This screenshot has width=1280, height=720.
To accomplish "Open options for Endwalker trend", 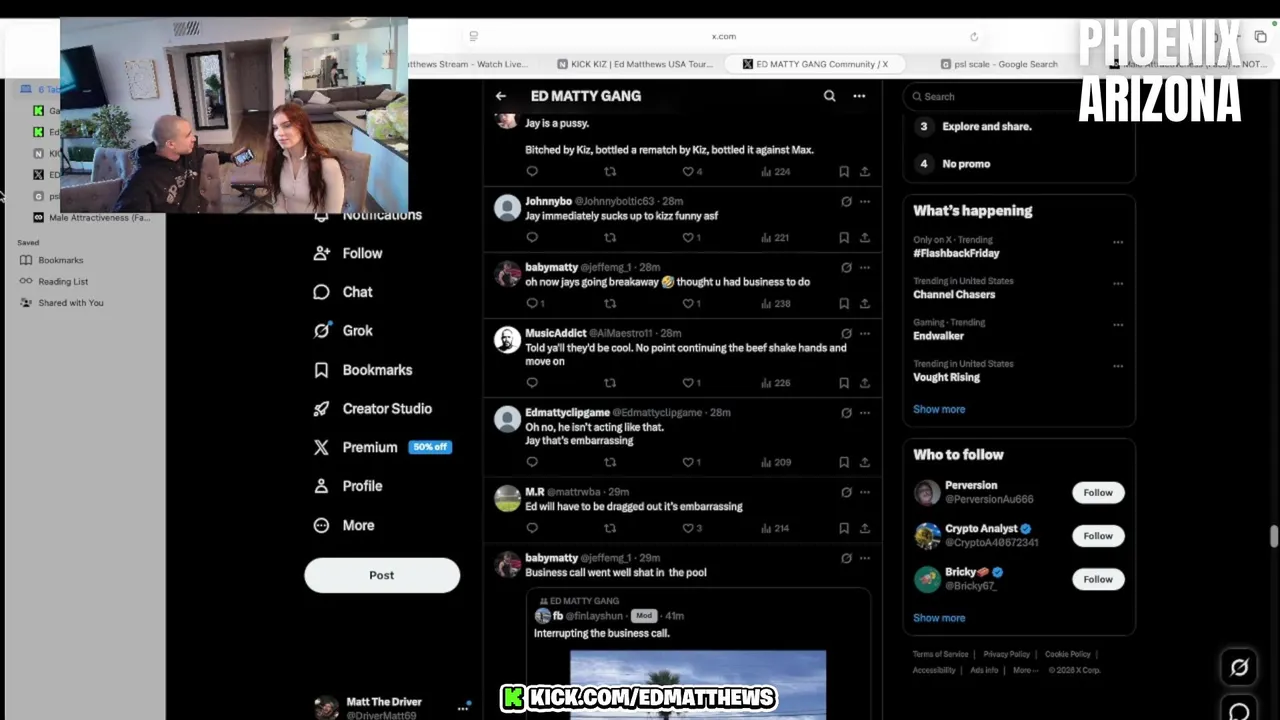I will (1118, 324).
